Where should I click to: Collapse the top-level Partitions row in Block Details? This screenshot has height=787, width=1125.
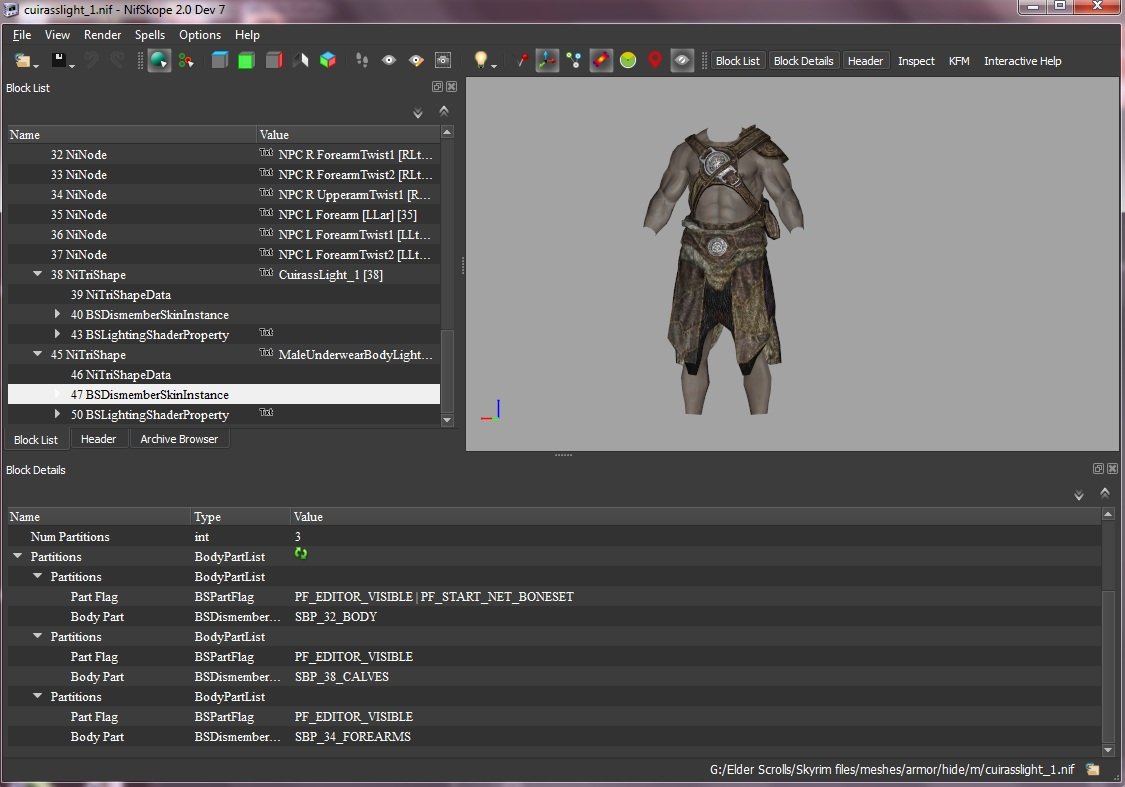click(18, 556)
